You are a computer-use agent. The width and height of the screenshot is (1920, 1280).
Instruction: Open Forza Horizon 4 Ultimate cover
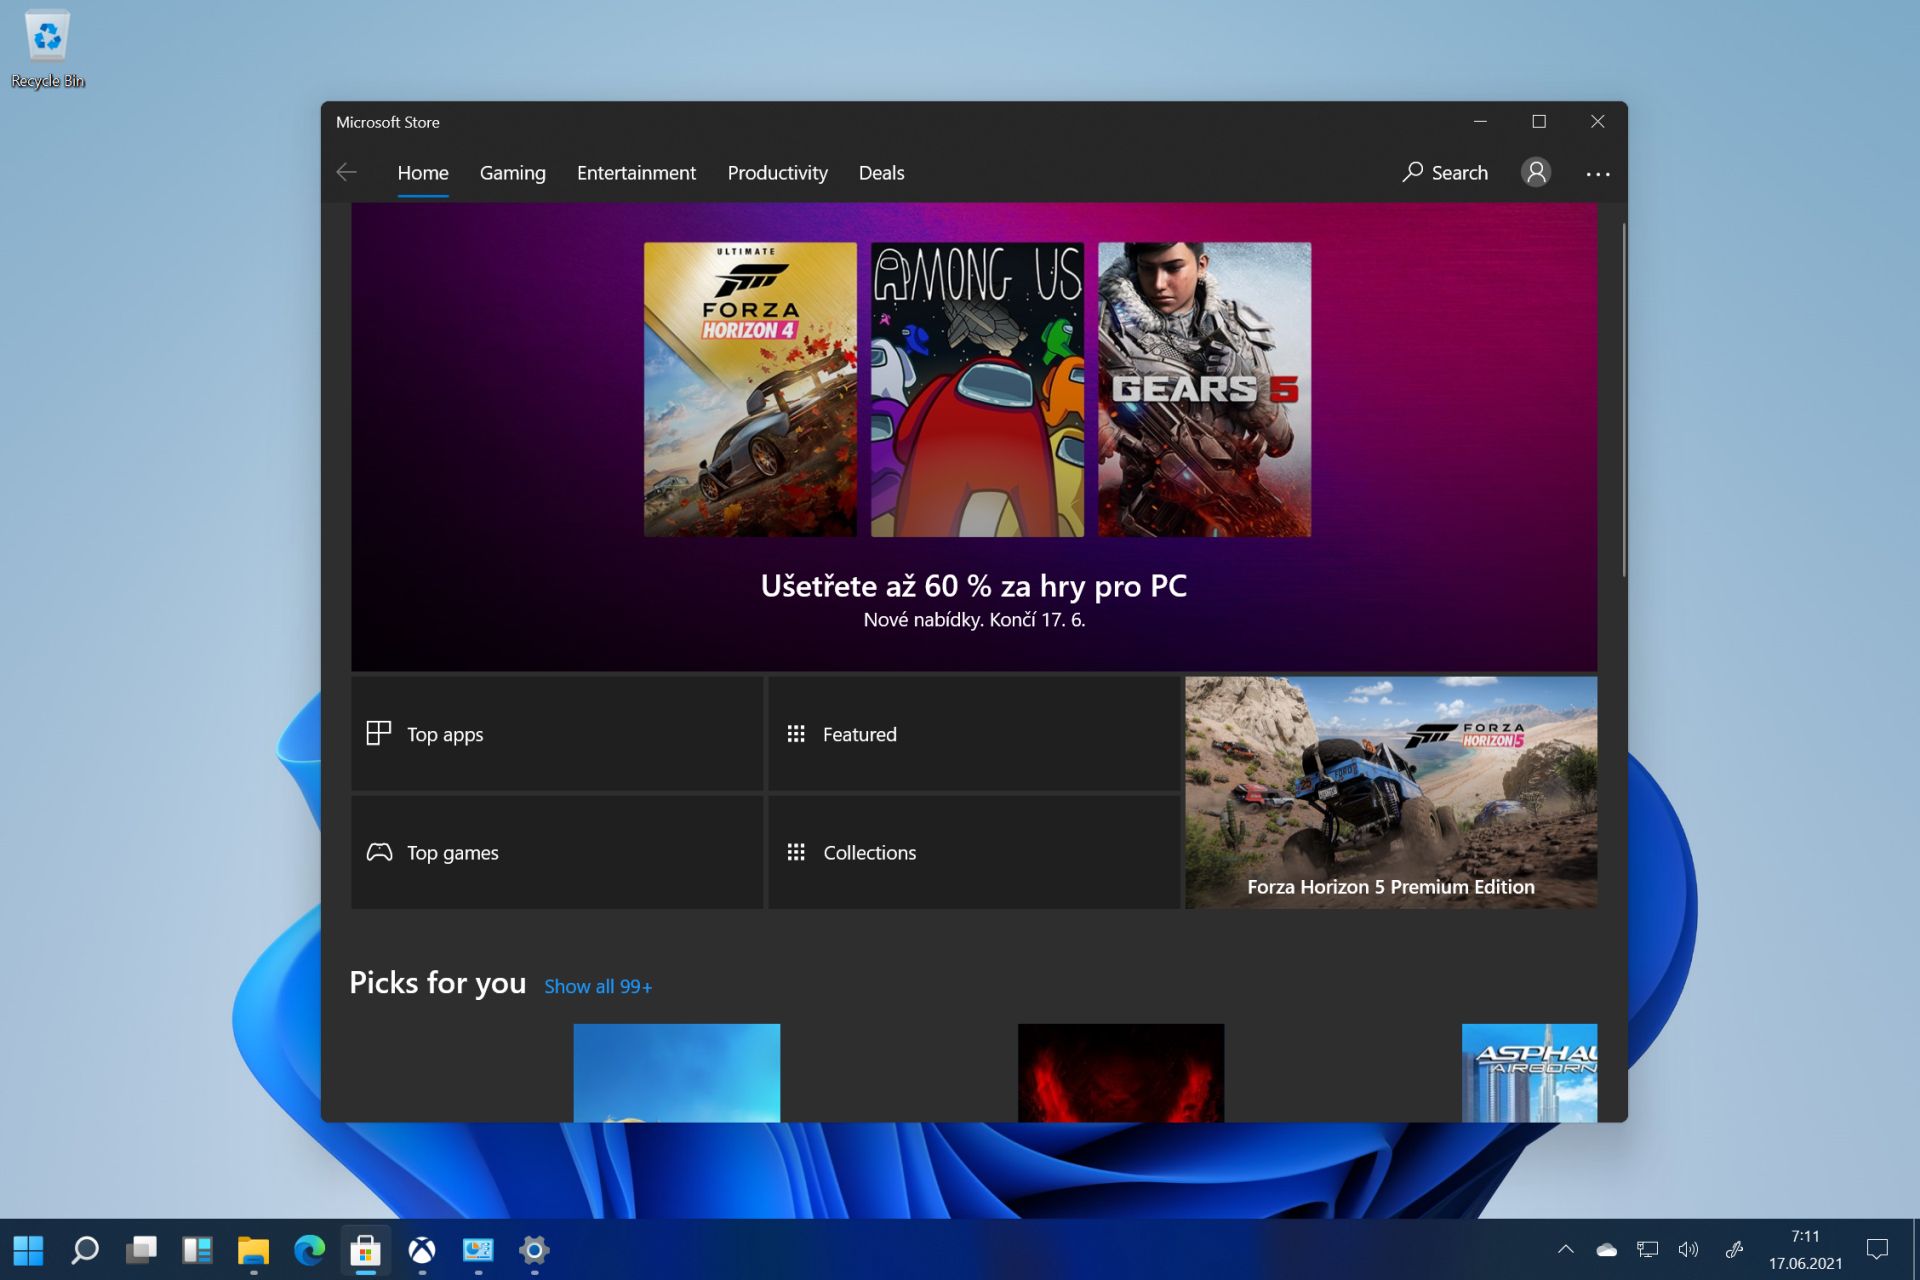(x=750, y=389)
